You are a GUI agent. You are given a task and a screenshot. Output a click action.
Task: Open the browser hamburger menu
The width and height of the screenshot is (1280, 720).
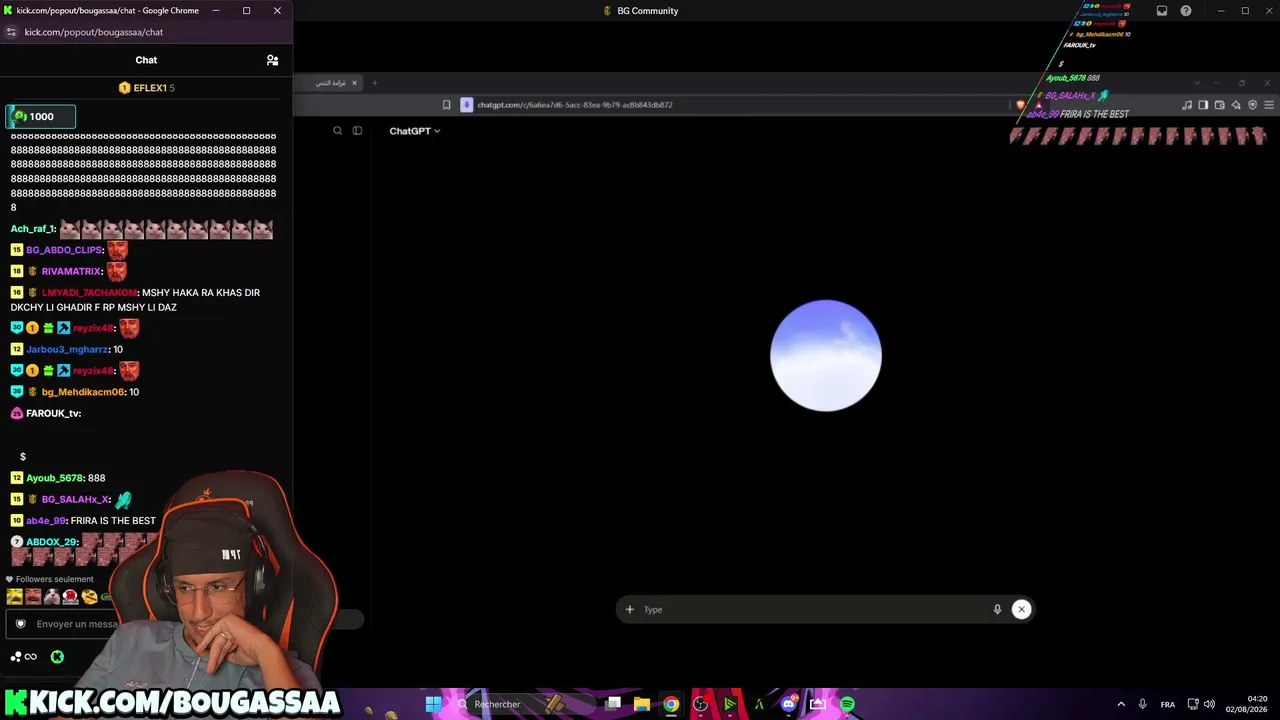(1269, 105)
